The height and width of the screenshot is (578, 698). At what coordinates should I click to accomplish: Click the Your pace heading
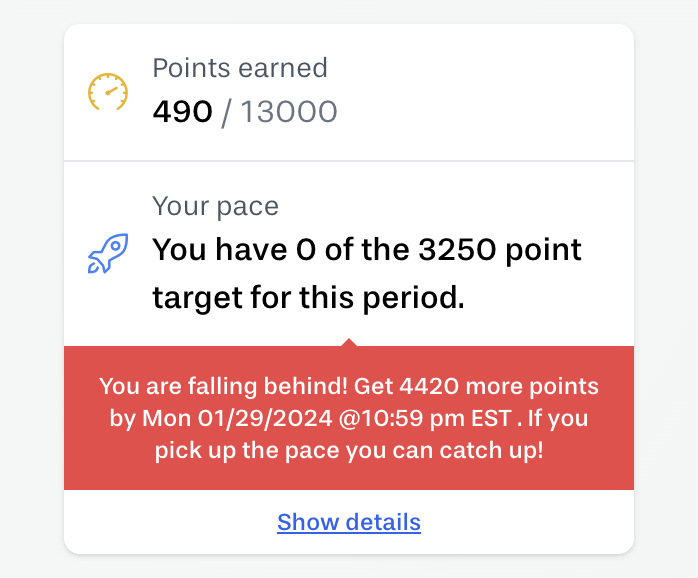215,206
